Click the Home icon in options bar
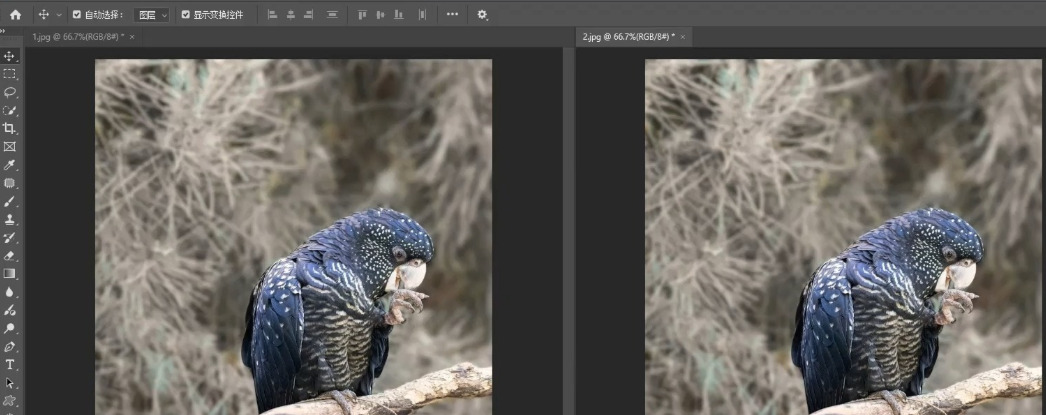Screen dimensions: 1046x415 tap(15, 15)
